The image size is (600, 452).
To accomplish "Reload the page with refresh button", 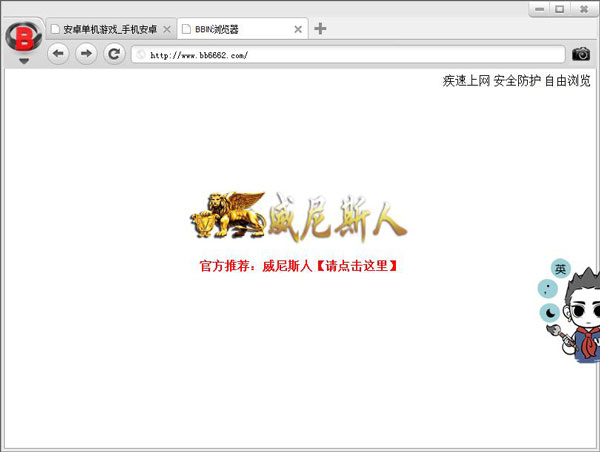I will click(114, 54).
